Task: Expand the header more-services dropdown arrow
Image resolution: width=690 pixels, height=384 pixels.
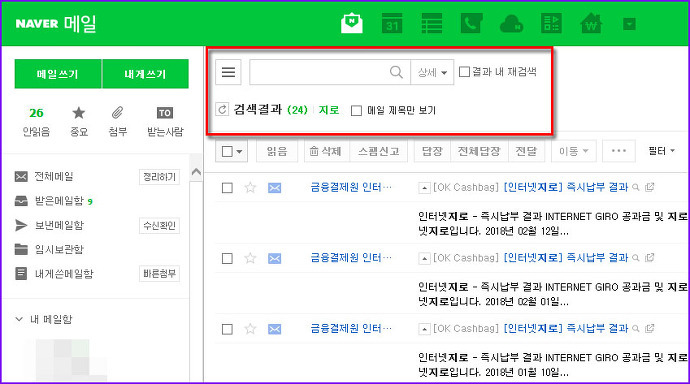Action: point(629,24)
